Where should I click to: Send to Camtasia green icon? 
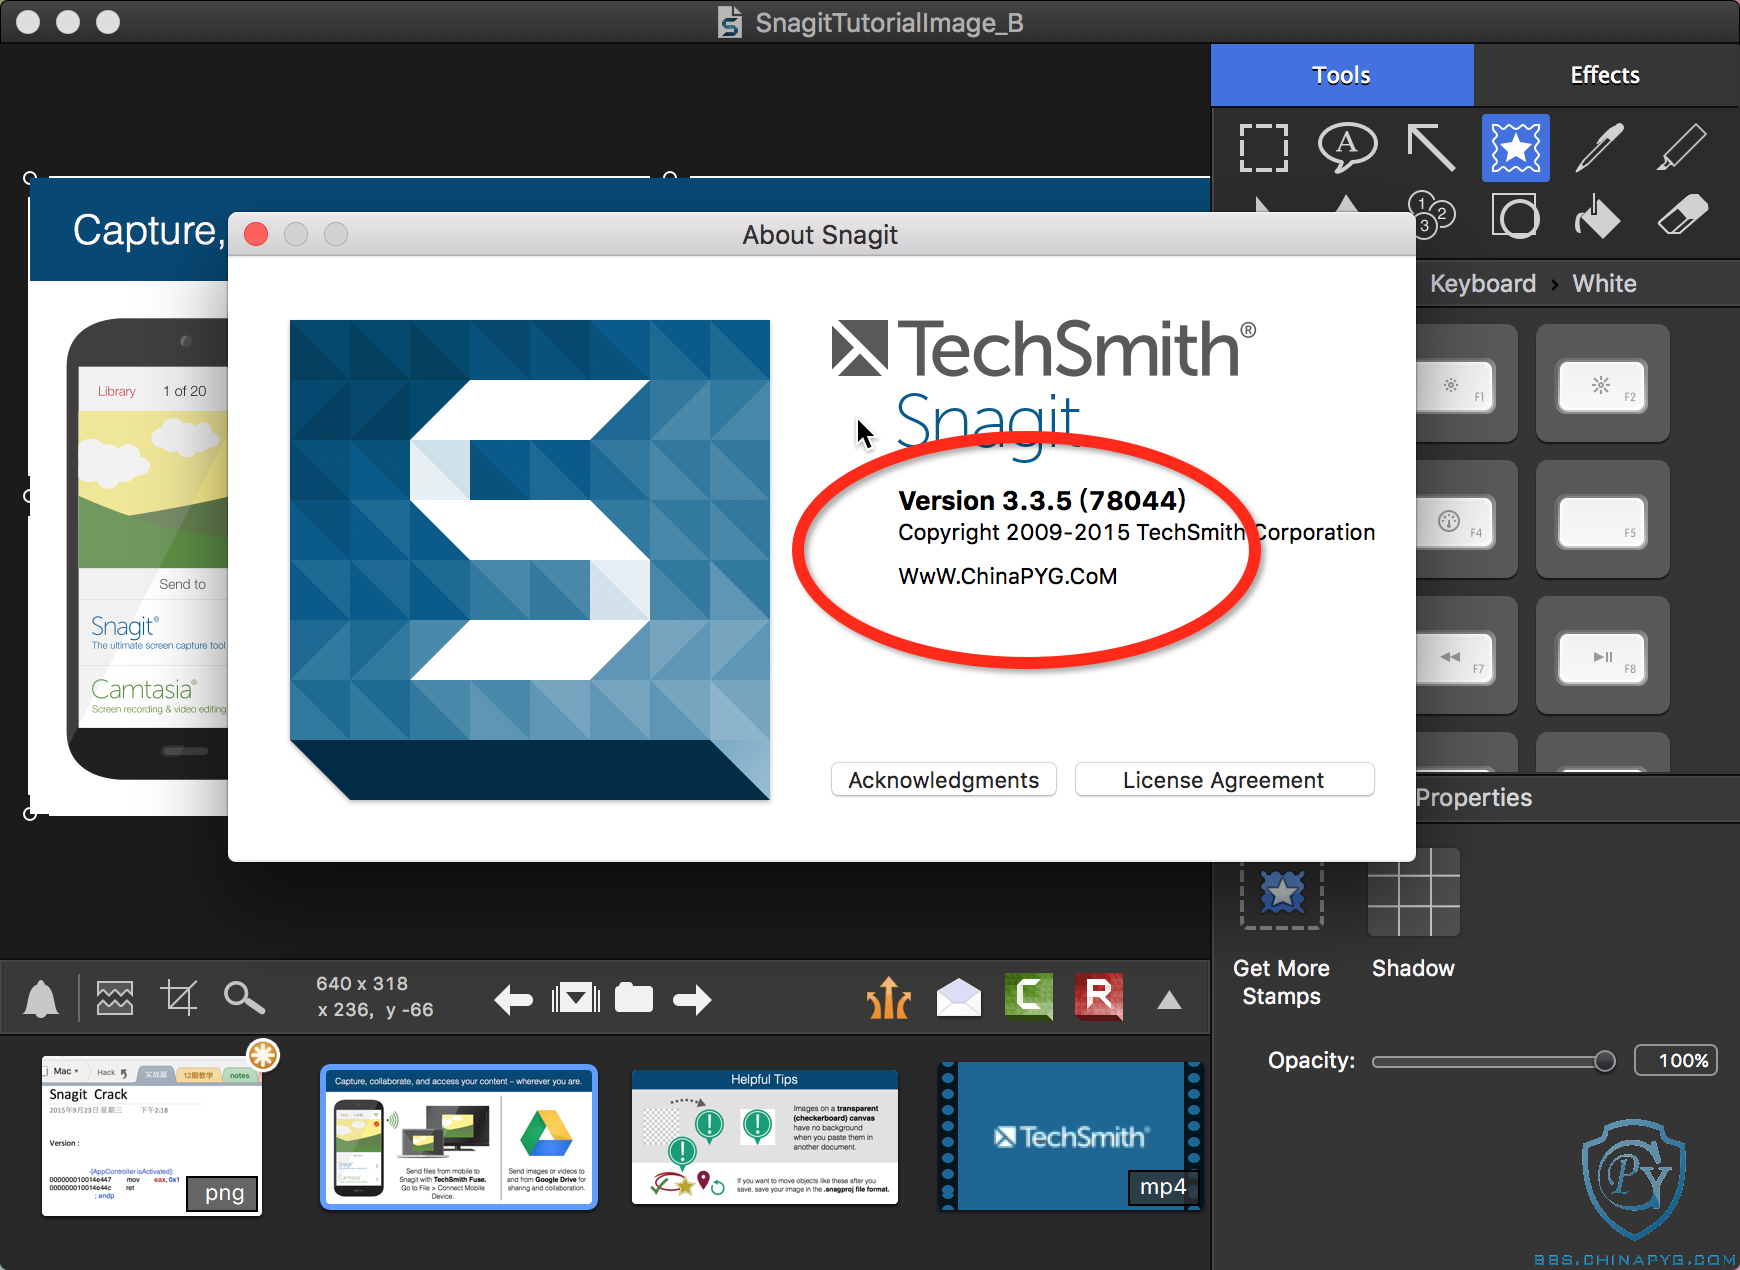click(1029, 997)
